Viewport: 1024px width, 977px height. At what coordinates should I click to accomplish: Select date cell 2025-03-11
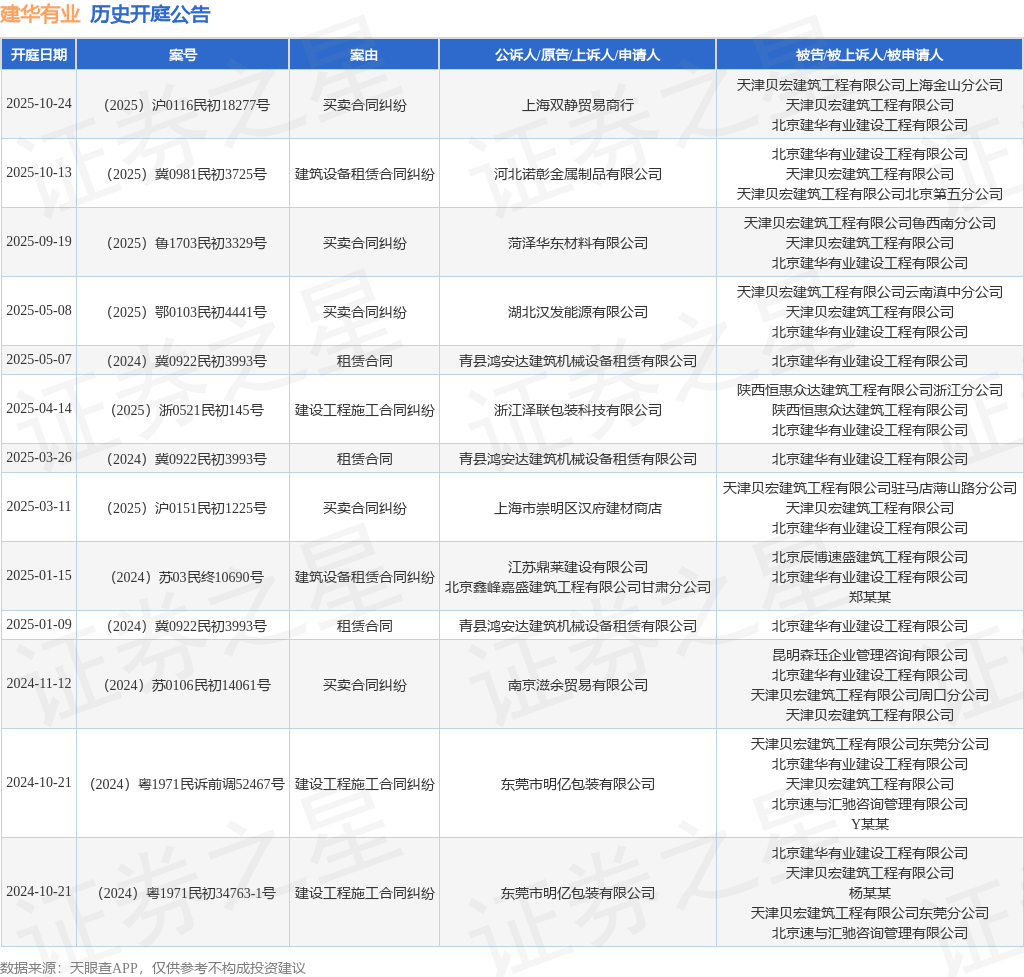pos(39,507)
